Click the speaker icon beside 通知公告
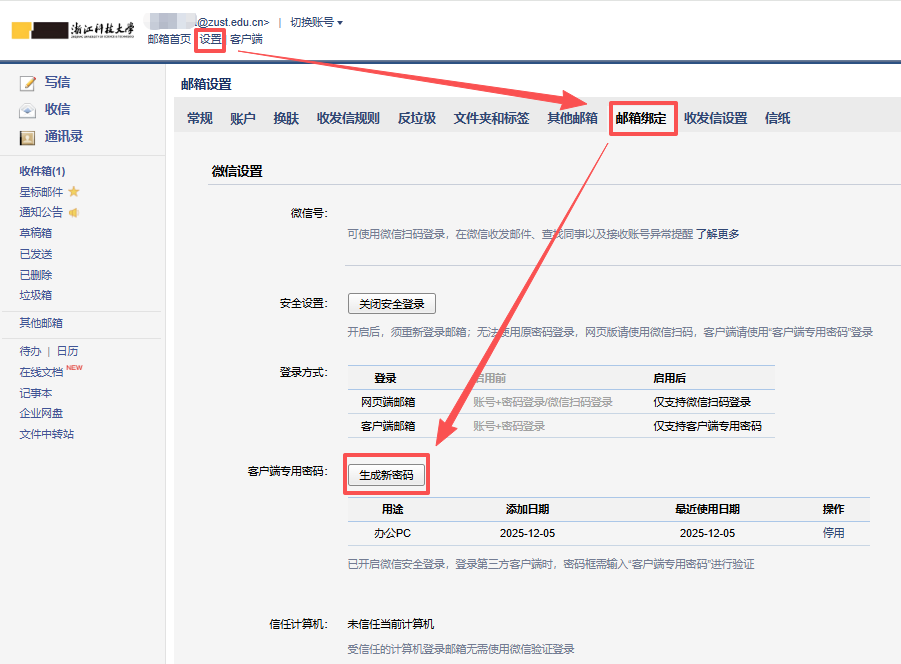Screen dimensions: 901x664 pyautogui.click(x=74, y=212)
